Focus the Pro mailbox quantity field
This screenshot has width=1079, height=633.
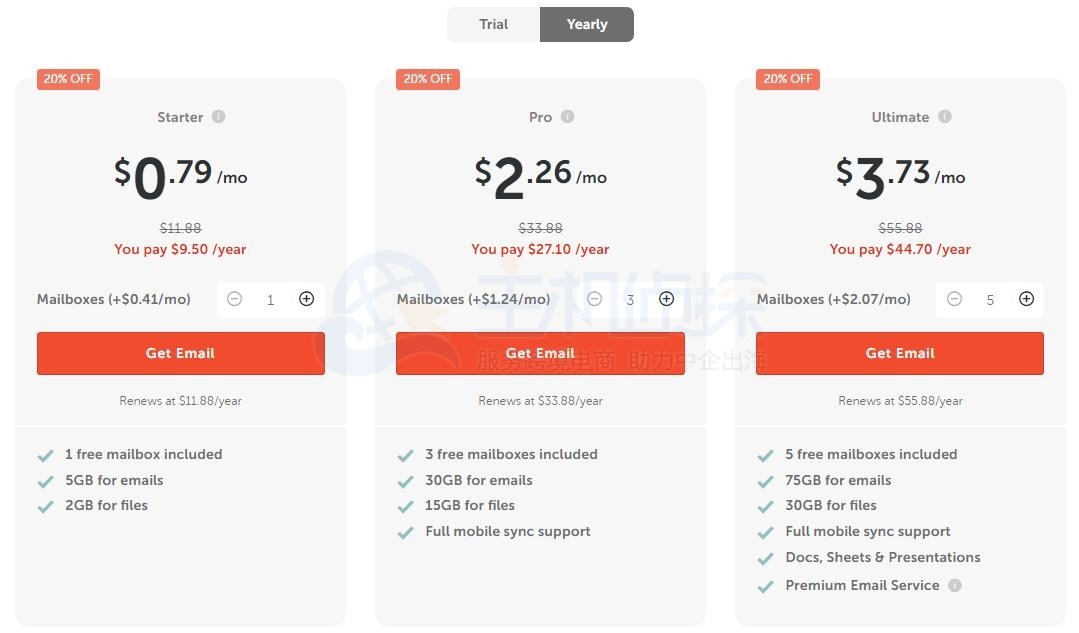630,300
